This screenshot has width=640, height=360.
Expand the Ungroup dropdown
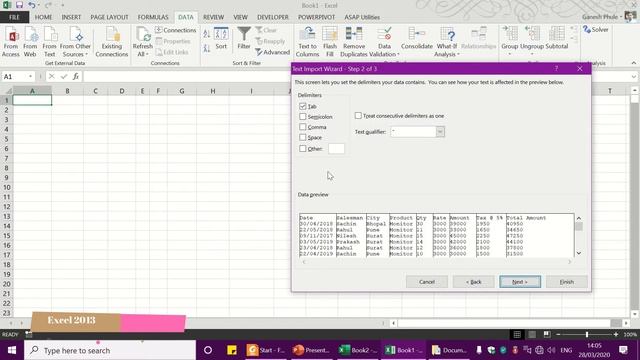(532, 55)
